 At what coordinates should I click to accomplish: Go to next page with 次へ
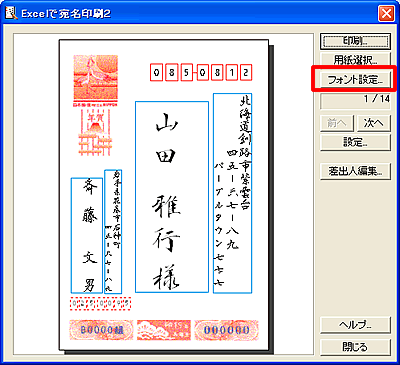tap(374, 123)
